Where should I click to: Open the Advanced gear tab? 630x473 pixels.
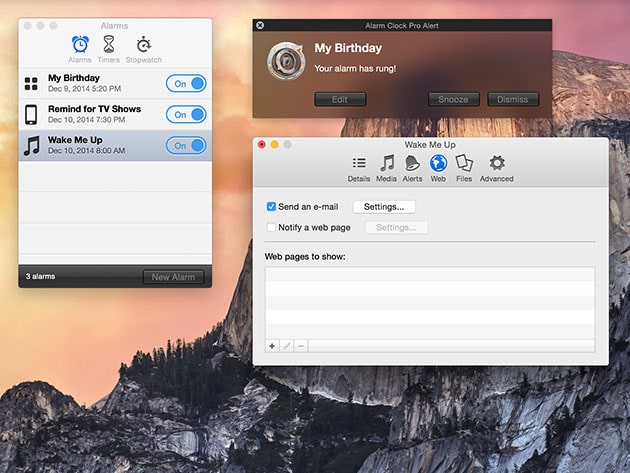(x=497, y=169)
